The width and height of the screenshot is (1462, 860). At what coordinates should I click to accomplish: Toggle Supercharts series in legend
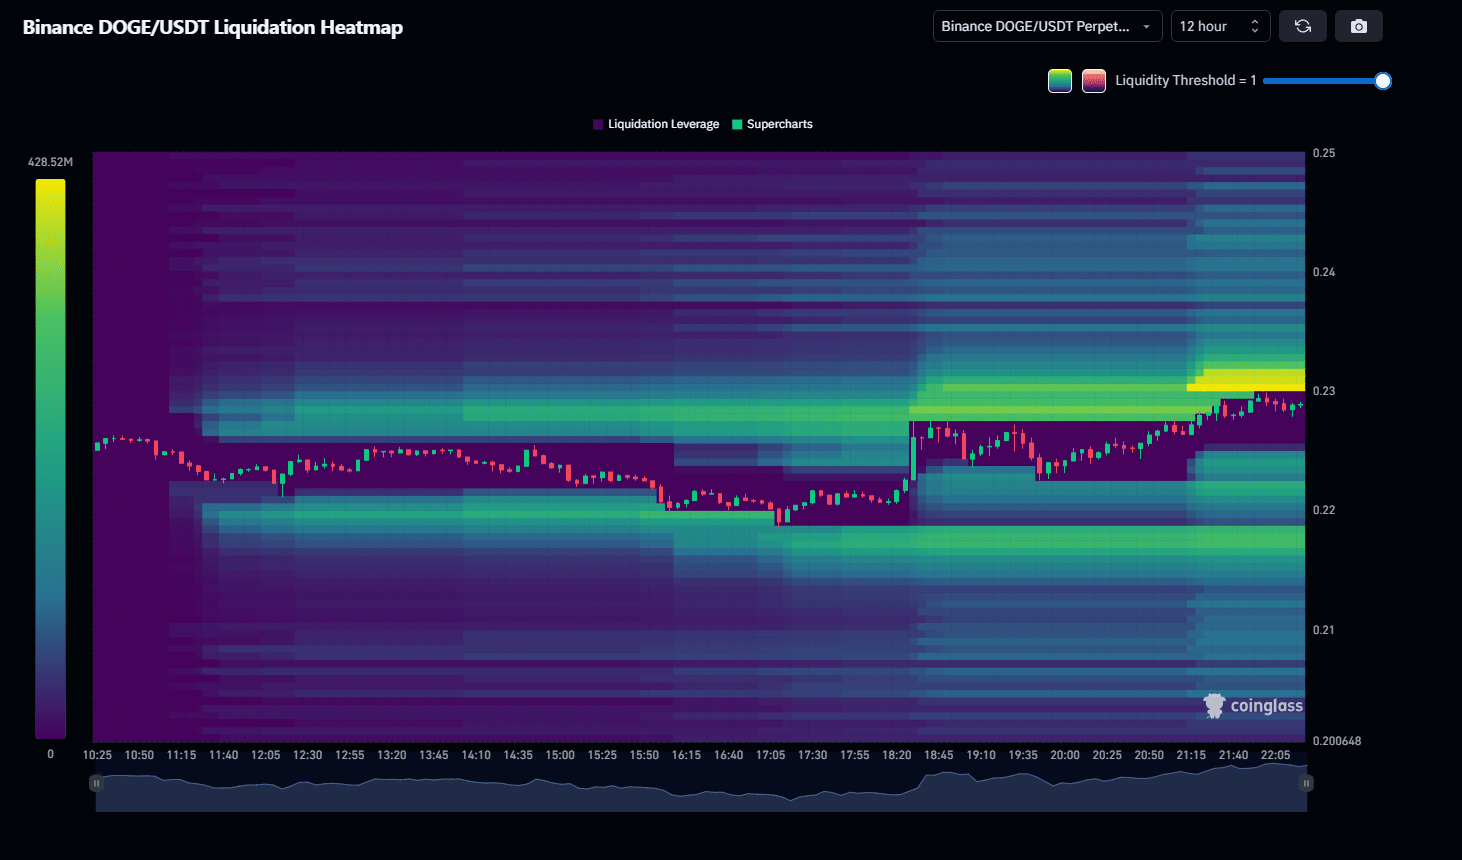(x=779, y=125)
